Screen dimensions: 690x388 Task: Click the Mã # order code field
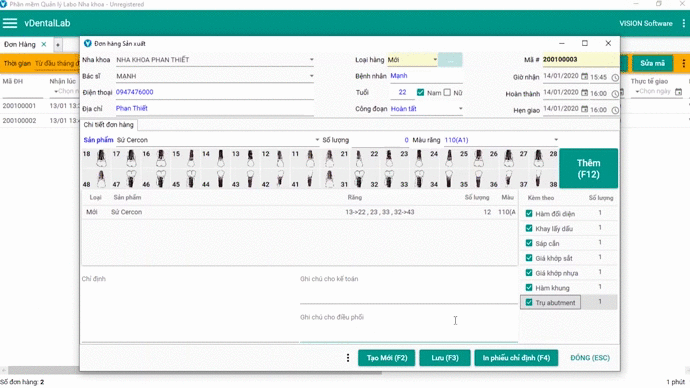point(580,59)
